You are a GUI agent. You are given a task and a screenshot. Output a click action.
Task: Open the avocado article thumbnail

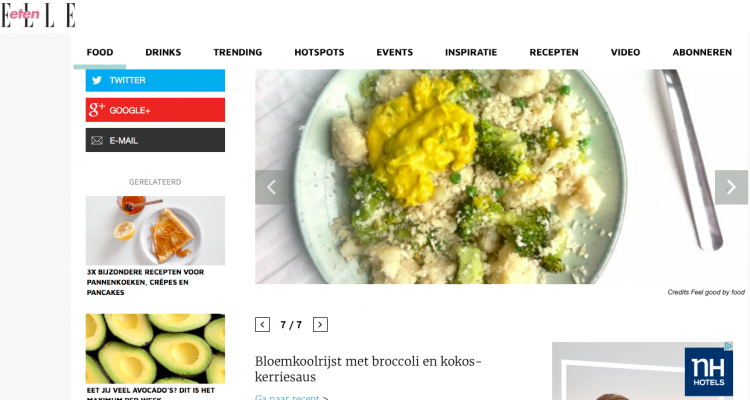(155, 349)
